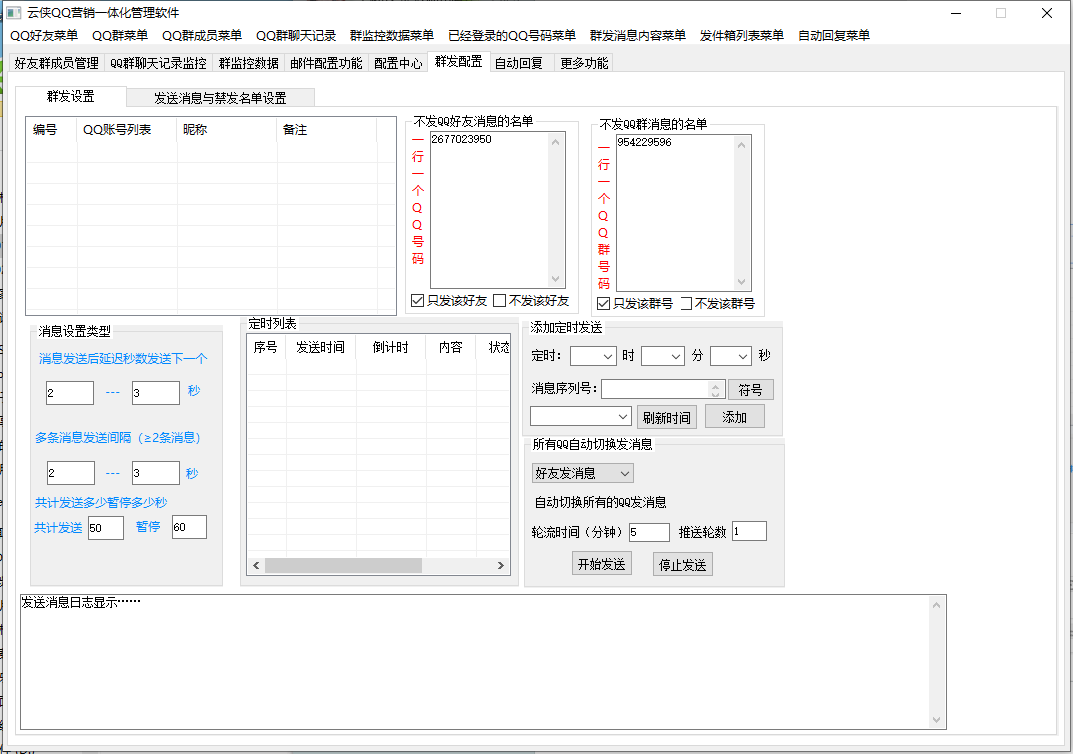Open the QQ群菜单 menu
Viewport: 1073px width, 754px height.
pyautogui.click(x=120, y=36)
